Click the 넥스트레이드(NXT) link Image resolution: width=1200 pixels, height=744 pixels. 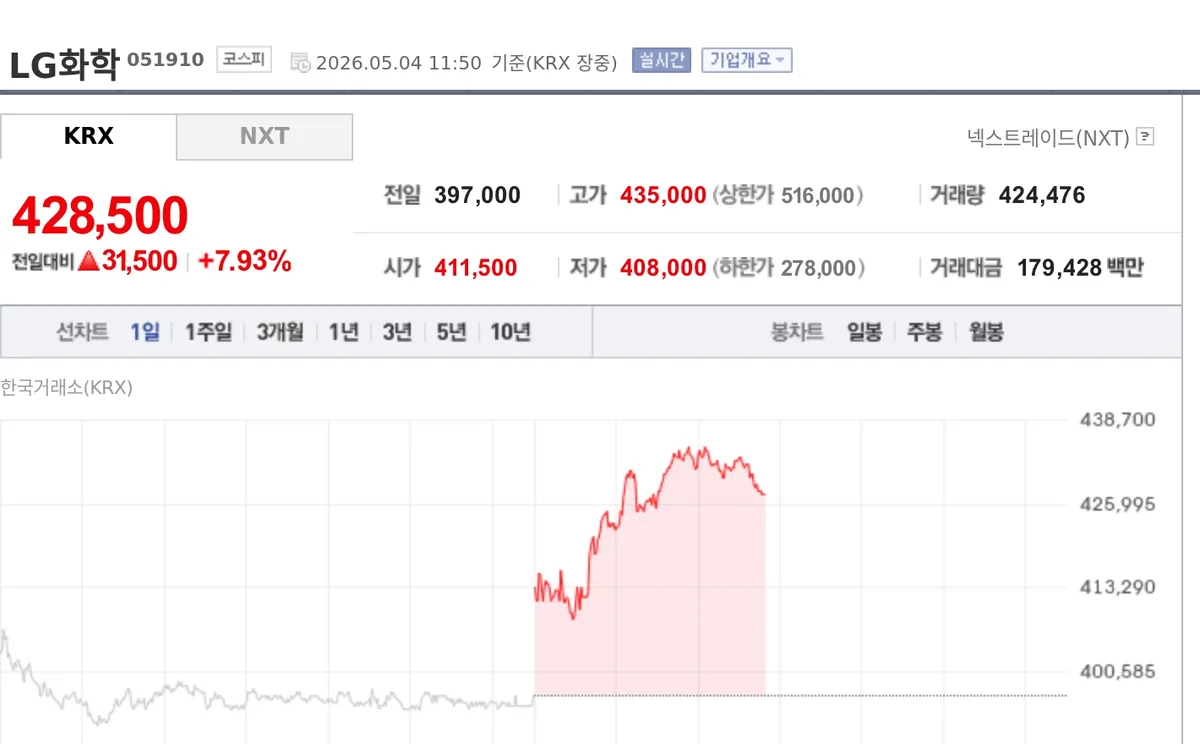1048,137
